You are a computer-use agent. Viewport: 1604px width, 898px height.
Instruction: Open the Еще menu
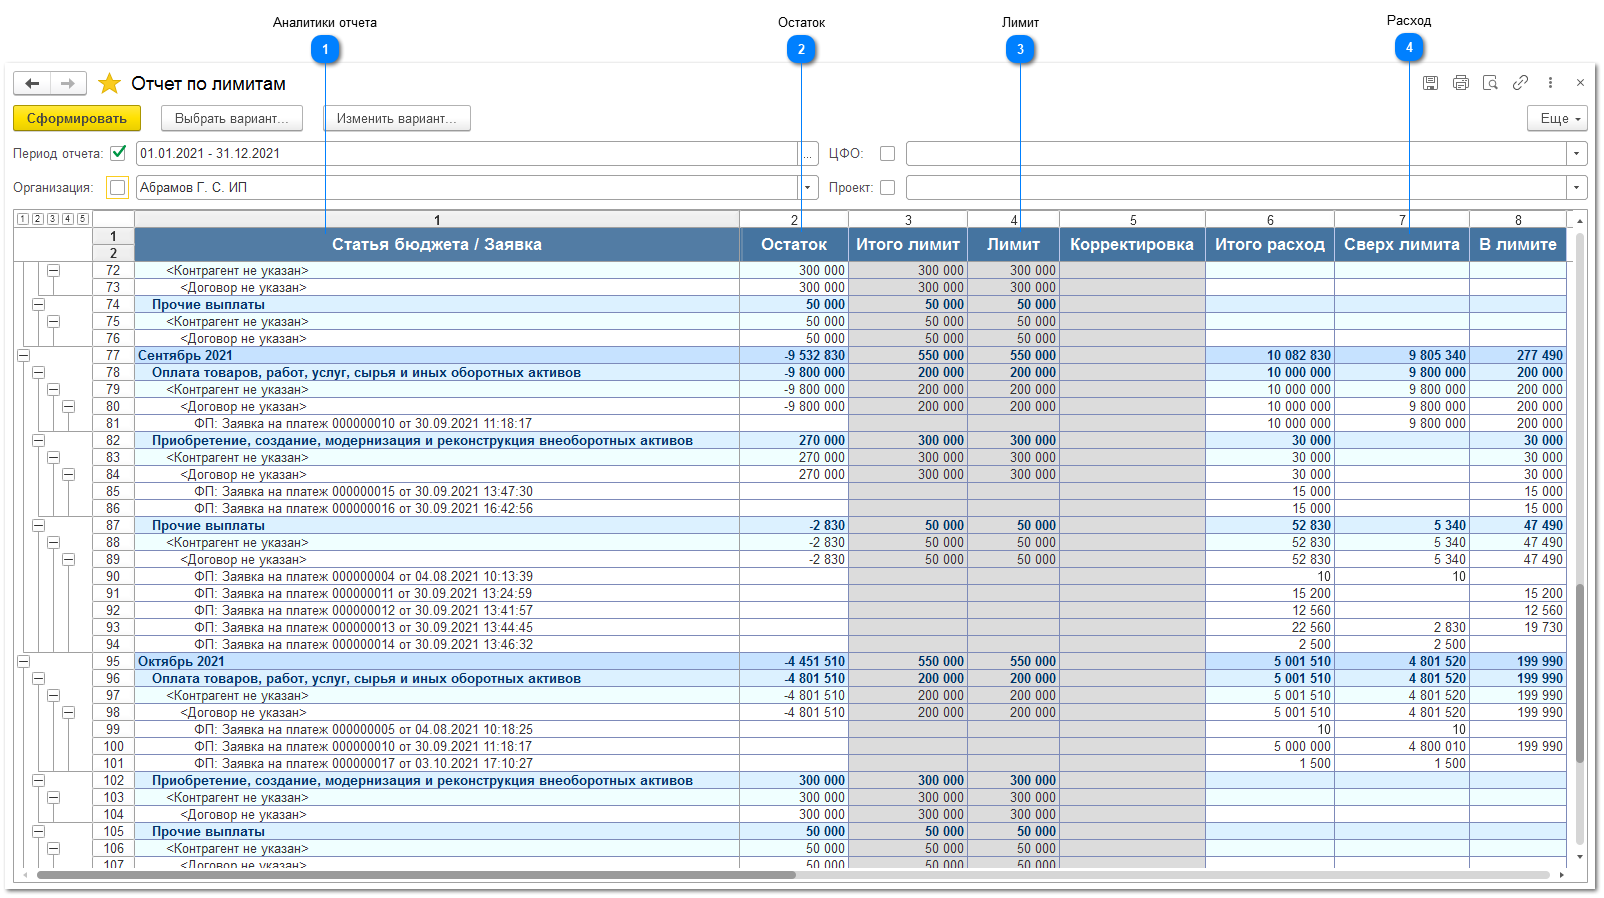[1557, 118]
